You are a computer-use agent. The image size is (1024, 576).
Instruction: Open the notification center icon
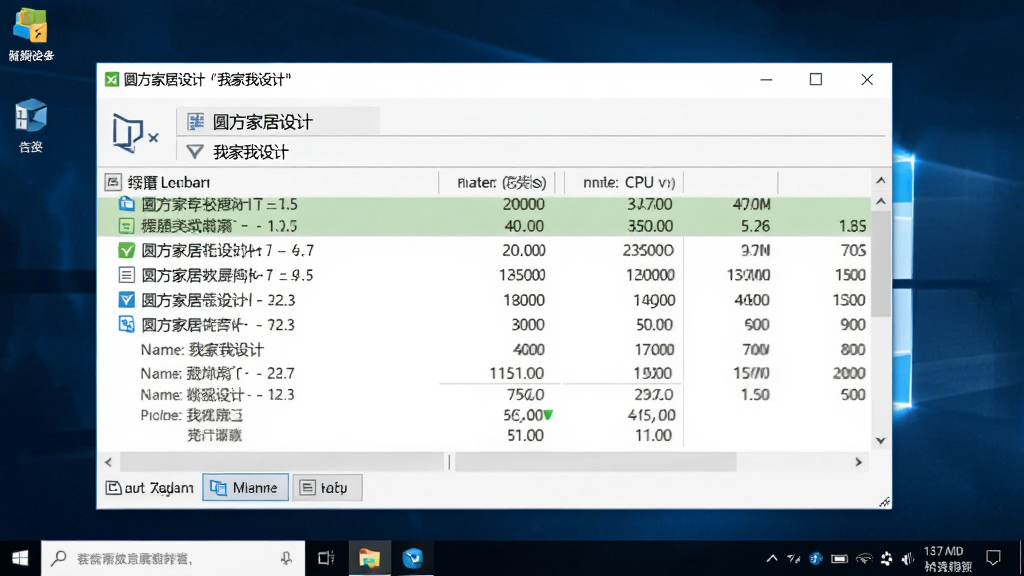pos(993,558)
